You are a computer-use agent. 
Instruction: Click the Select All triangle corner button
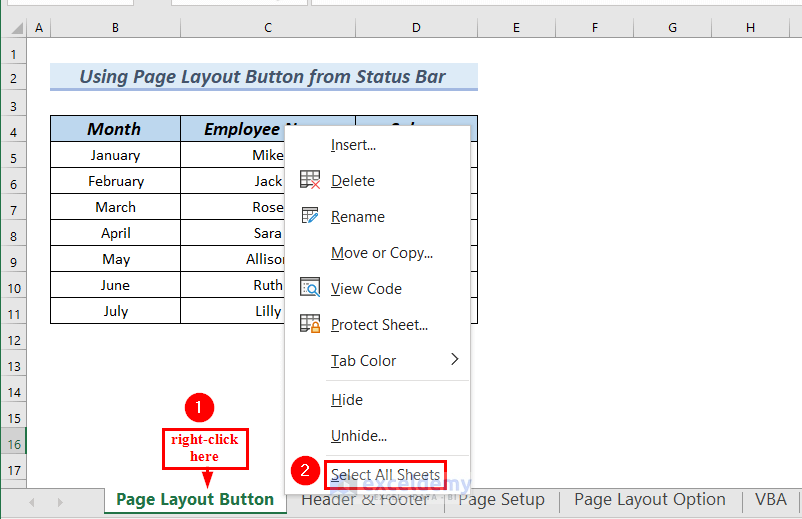pos(17,28)
